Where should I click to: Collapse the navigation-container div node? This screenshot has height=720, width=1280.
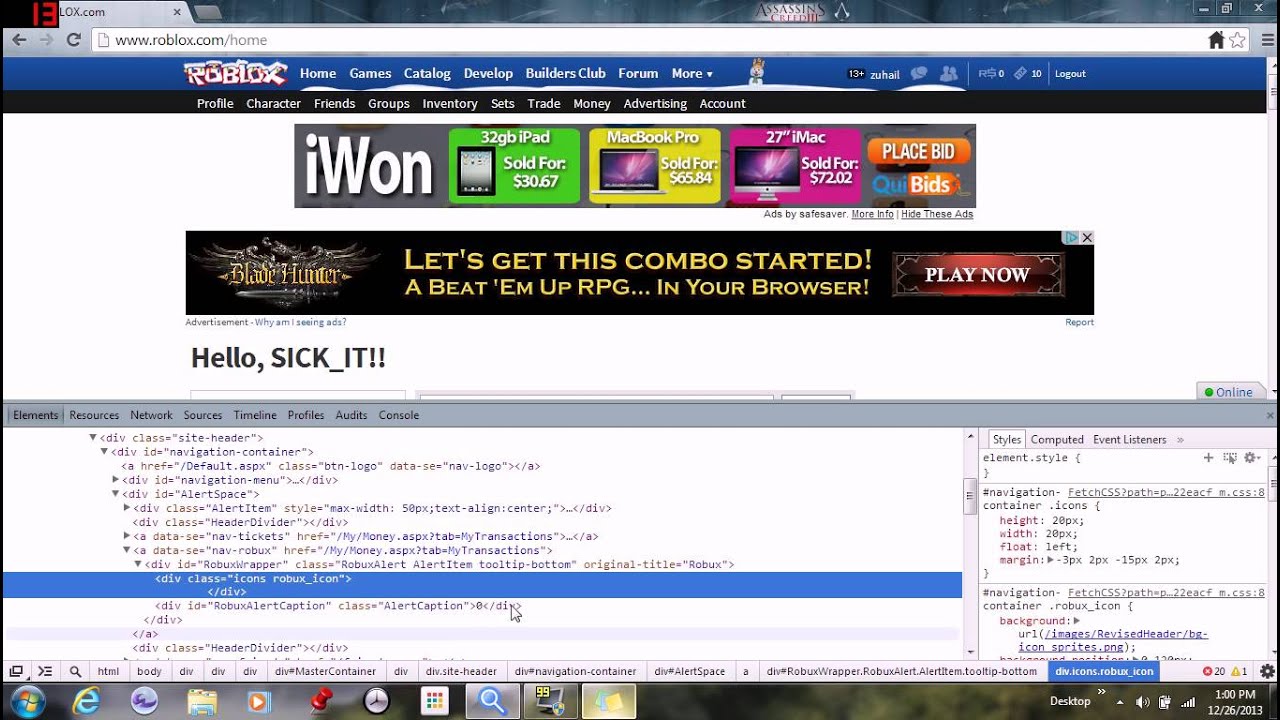pos(104,452)
